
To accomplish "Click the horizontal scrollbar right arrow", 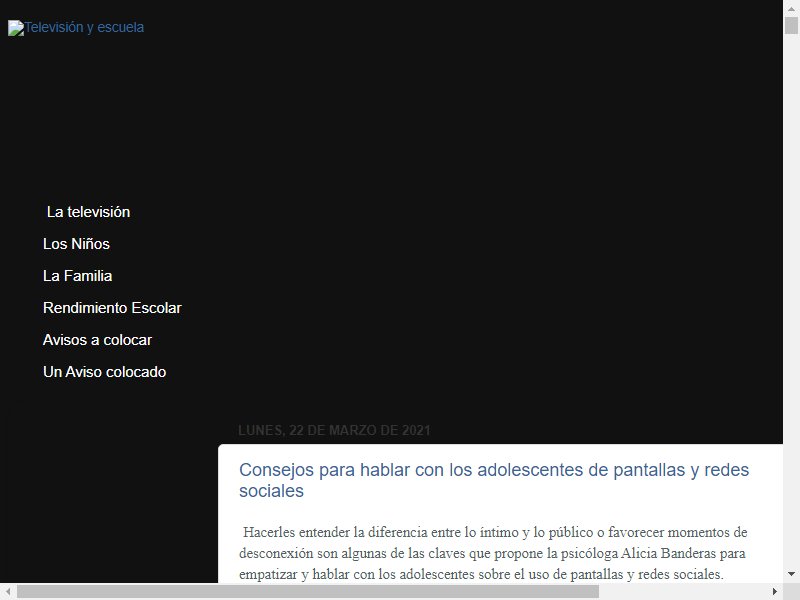I will (x=774, y=592).
